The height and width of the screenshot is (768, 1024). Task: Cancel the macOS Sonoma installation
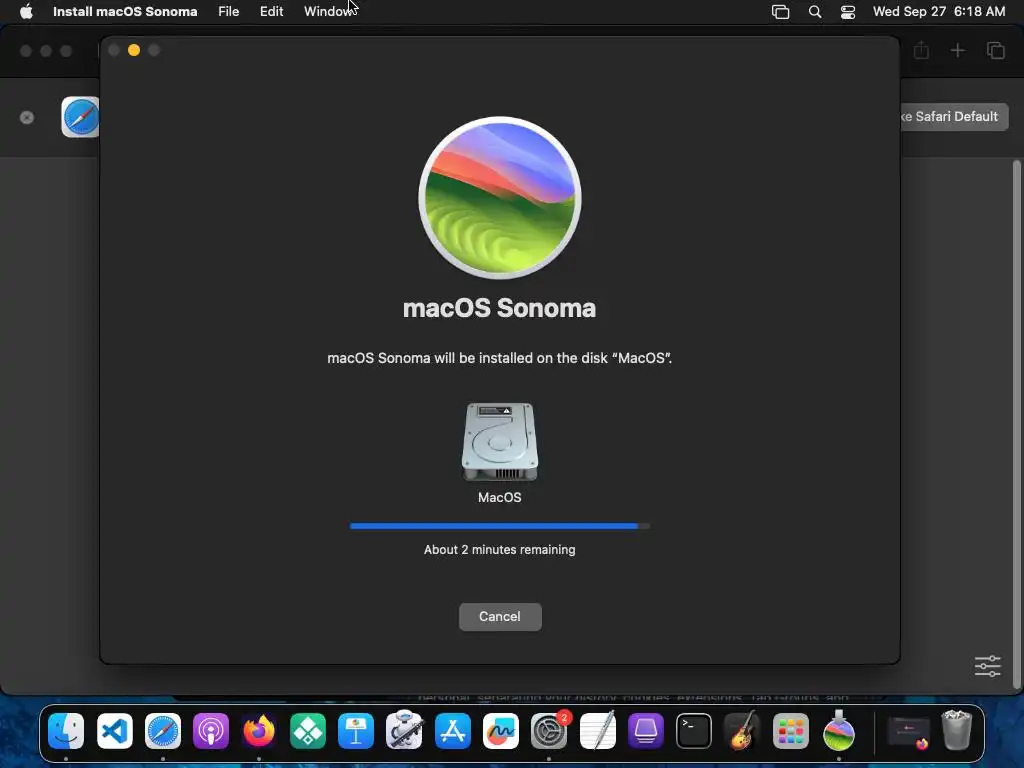pos(500,616)
